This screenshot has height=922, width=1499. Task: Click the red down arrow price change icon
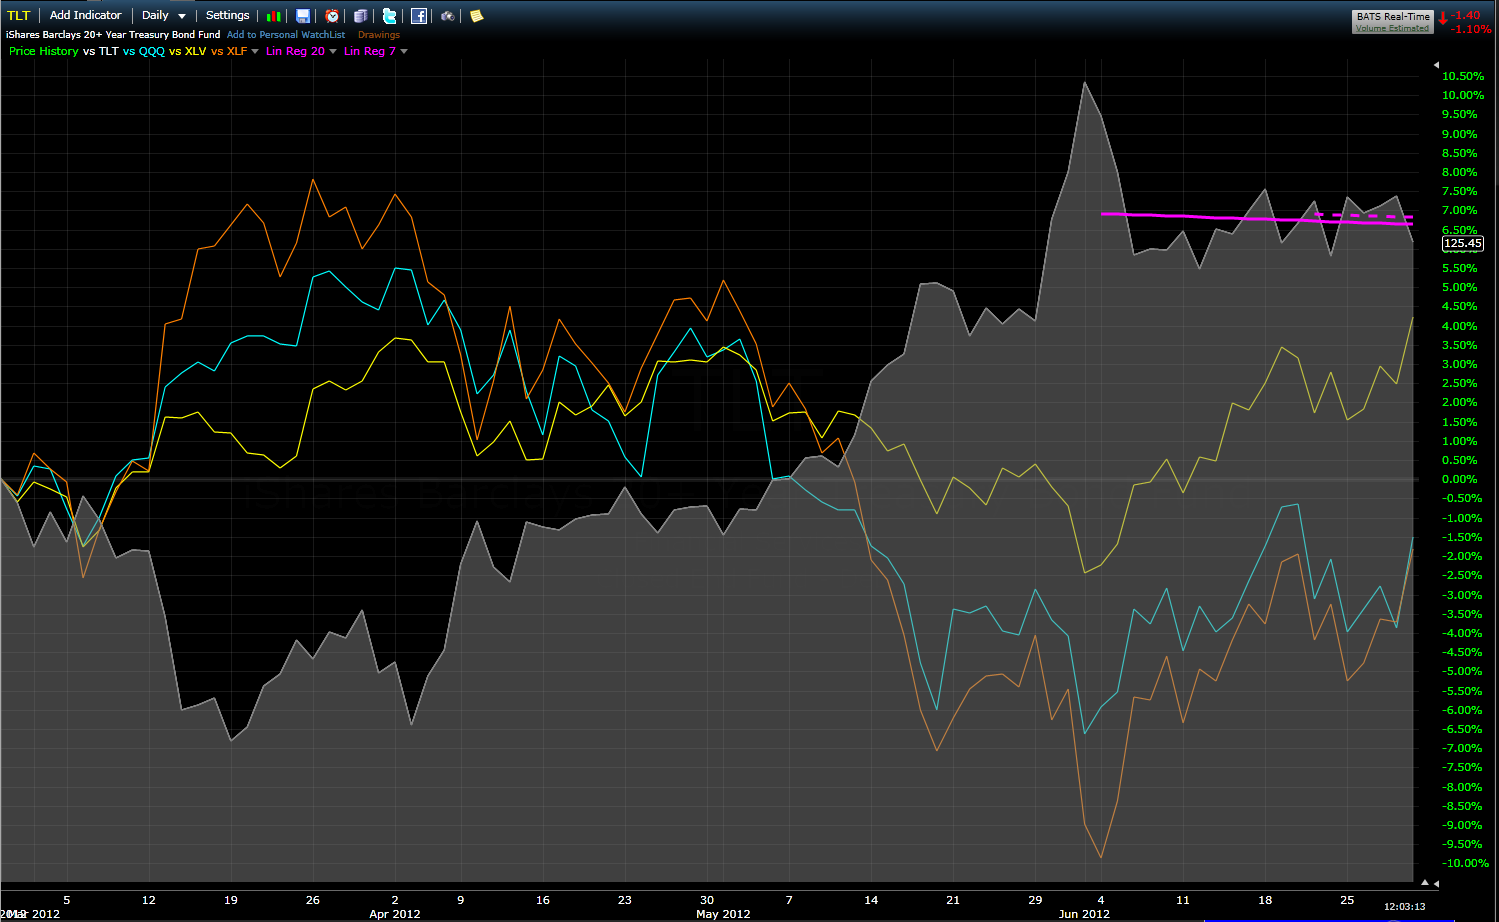pyautogui.click(x=1443, y=18)
